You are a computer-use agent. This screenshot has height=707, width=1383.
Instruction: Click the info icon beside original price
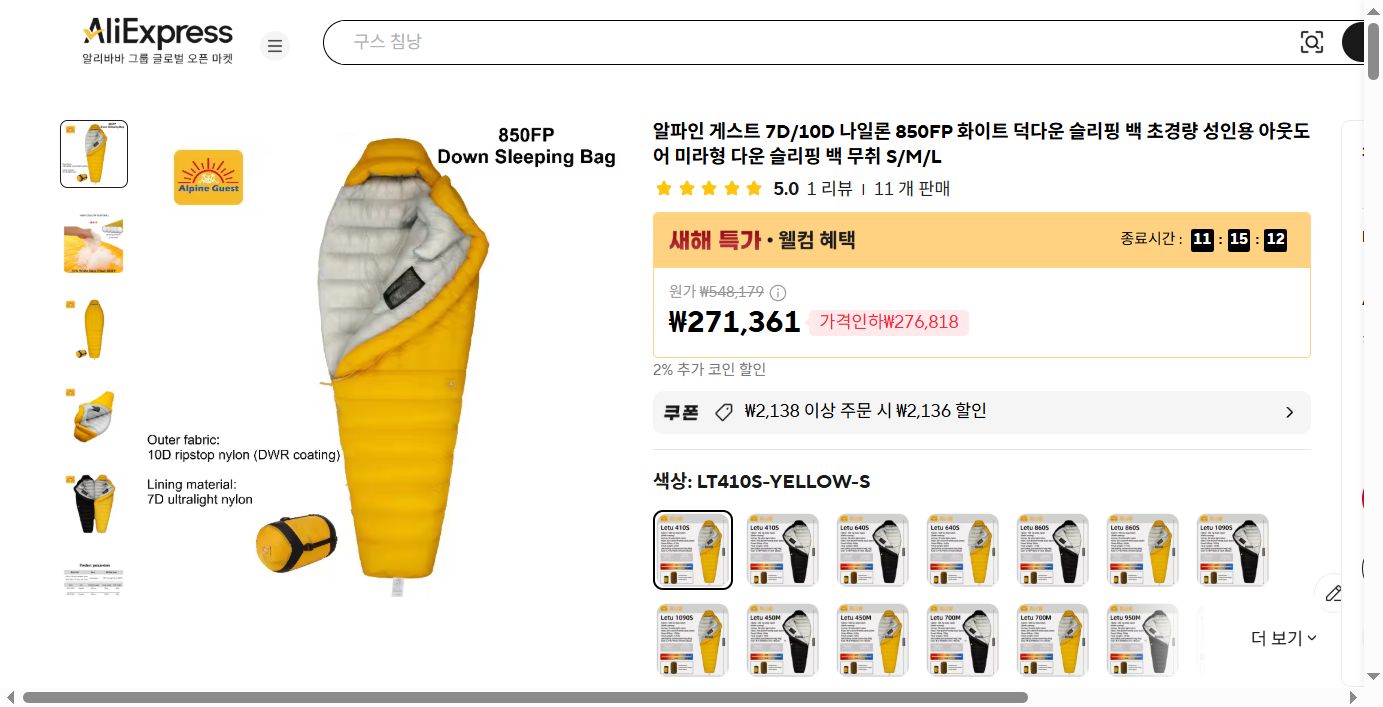778,293
